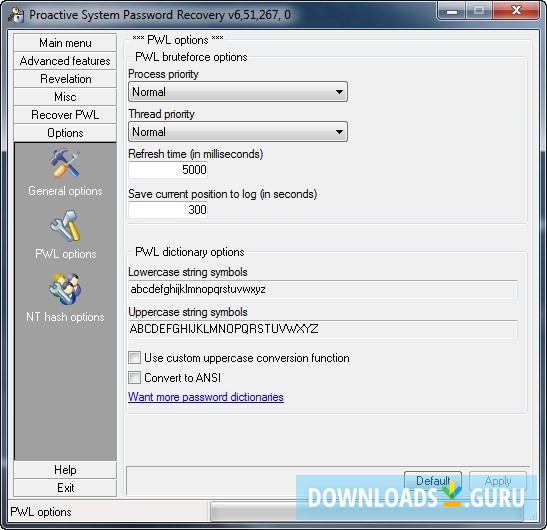Open General options via hammer icon
The width and height of the screenshot is (547, 530).
pyautogui.click(x=65, y=163)
